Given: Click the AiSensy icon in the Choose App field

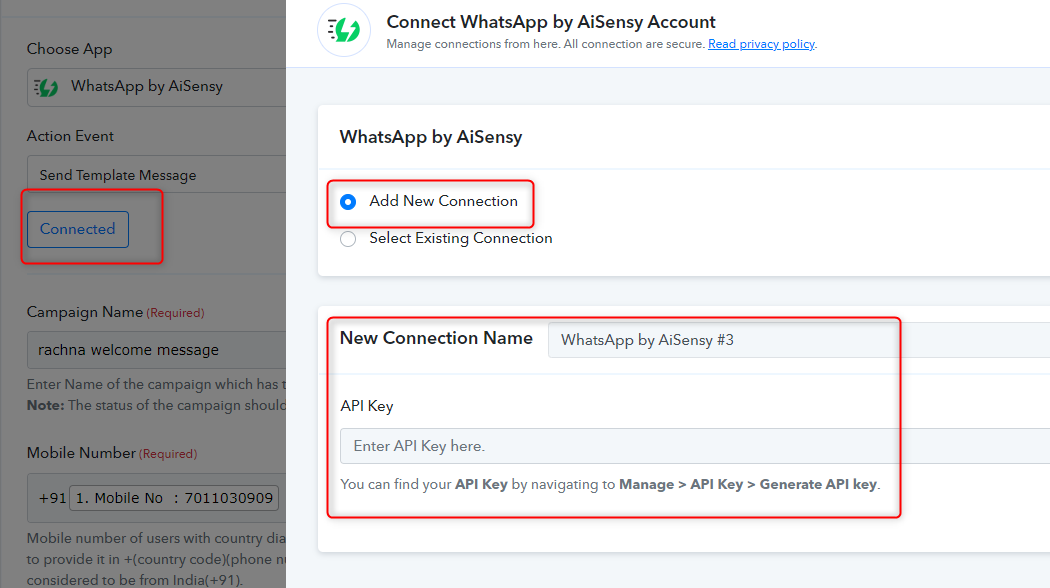Looking at the screenshot, I should click(46, 87).
